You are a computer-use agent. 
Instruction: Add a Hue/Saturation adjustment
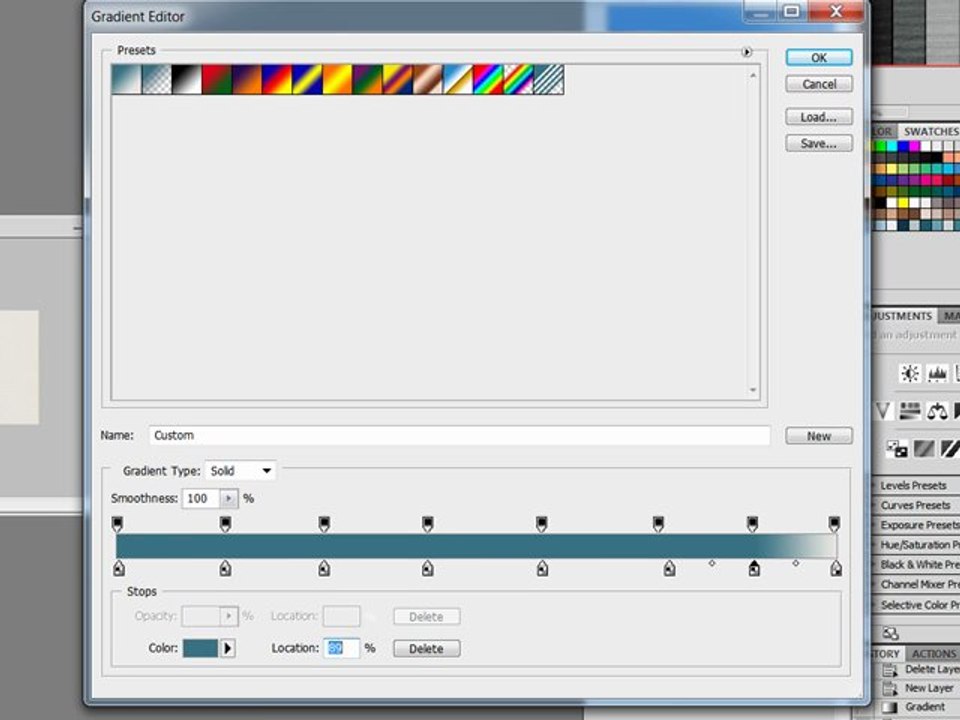[x=910, y=411]
